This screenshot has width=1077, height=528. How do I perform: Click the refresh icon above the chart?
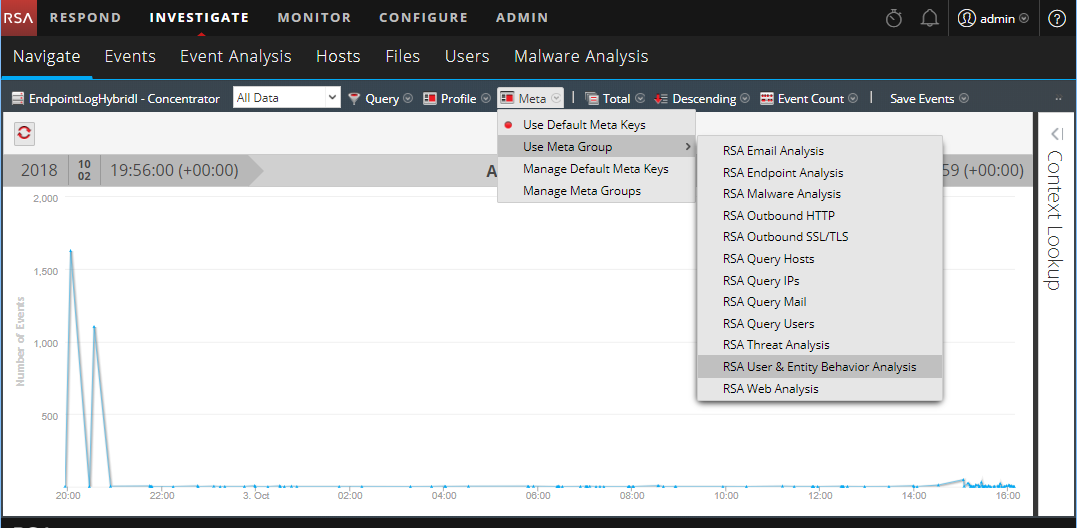25,133
